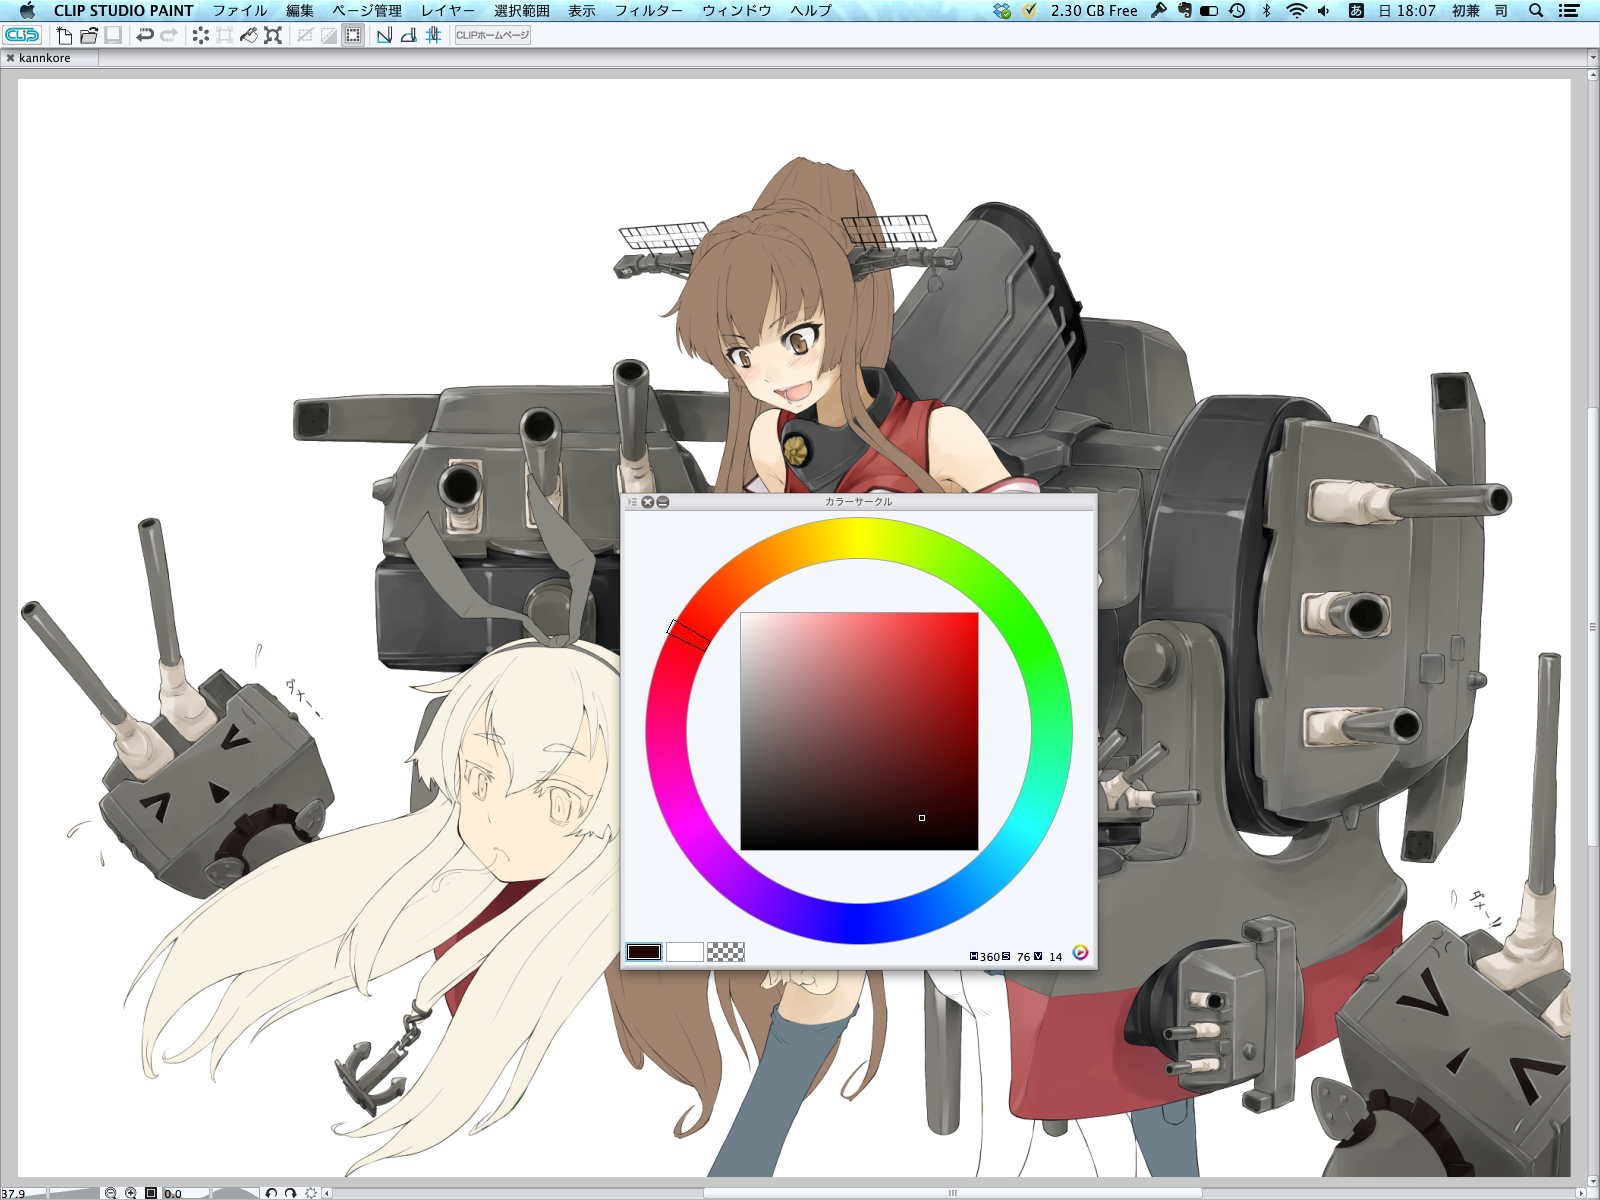Zoom out the canvas view
Viewport: 1600px width, 1200px height.
(111, 1193)
